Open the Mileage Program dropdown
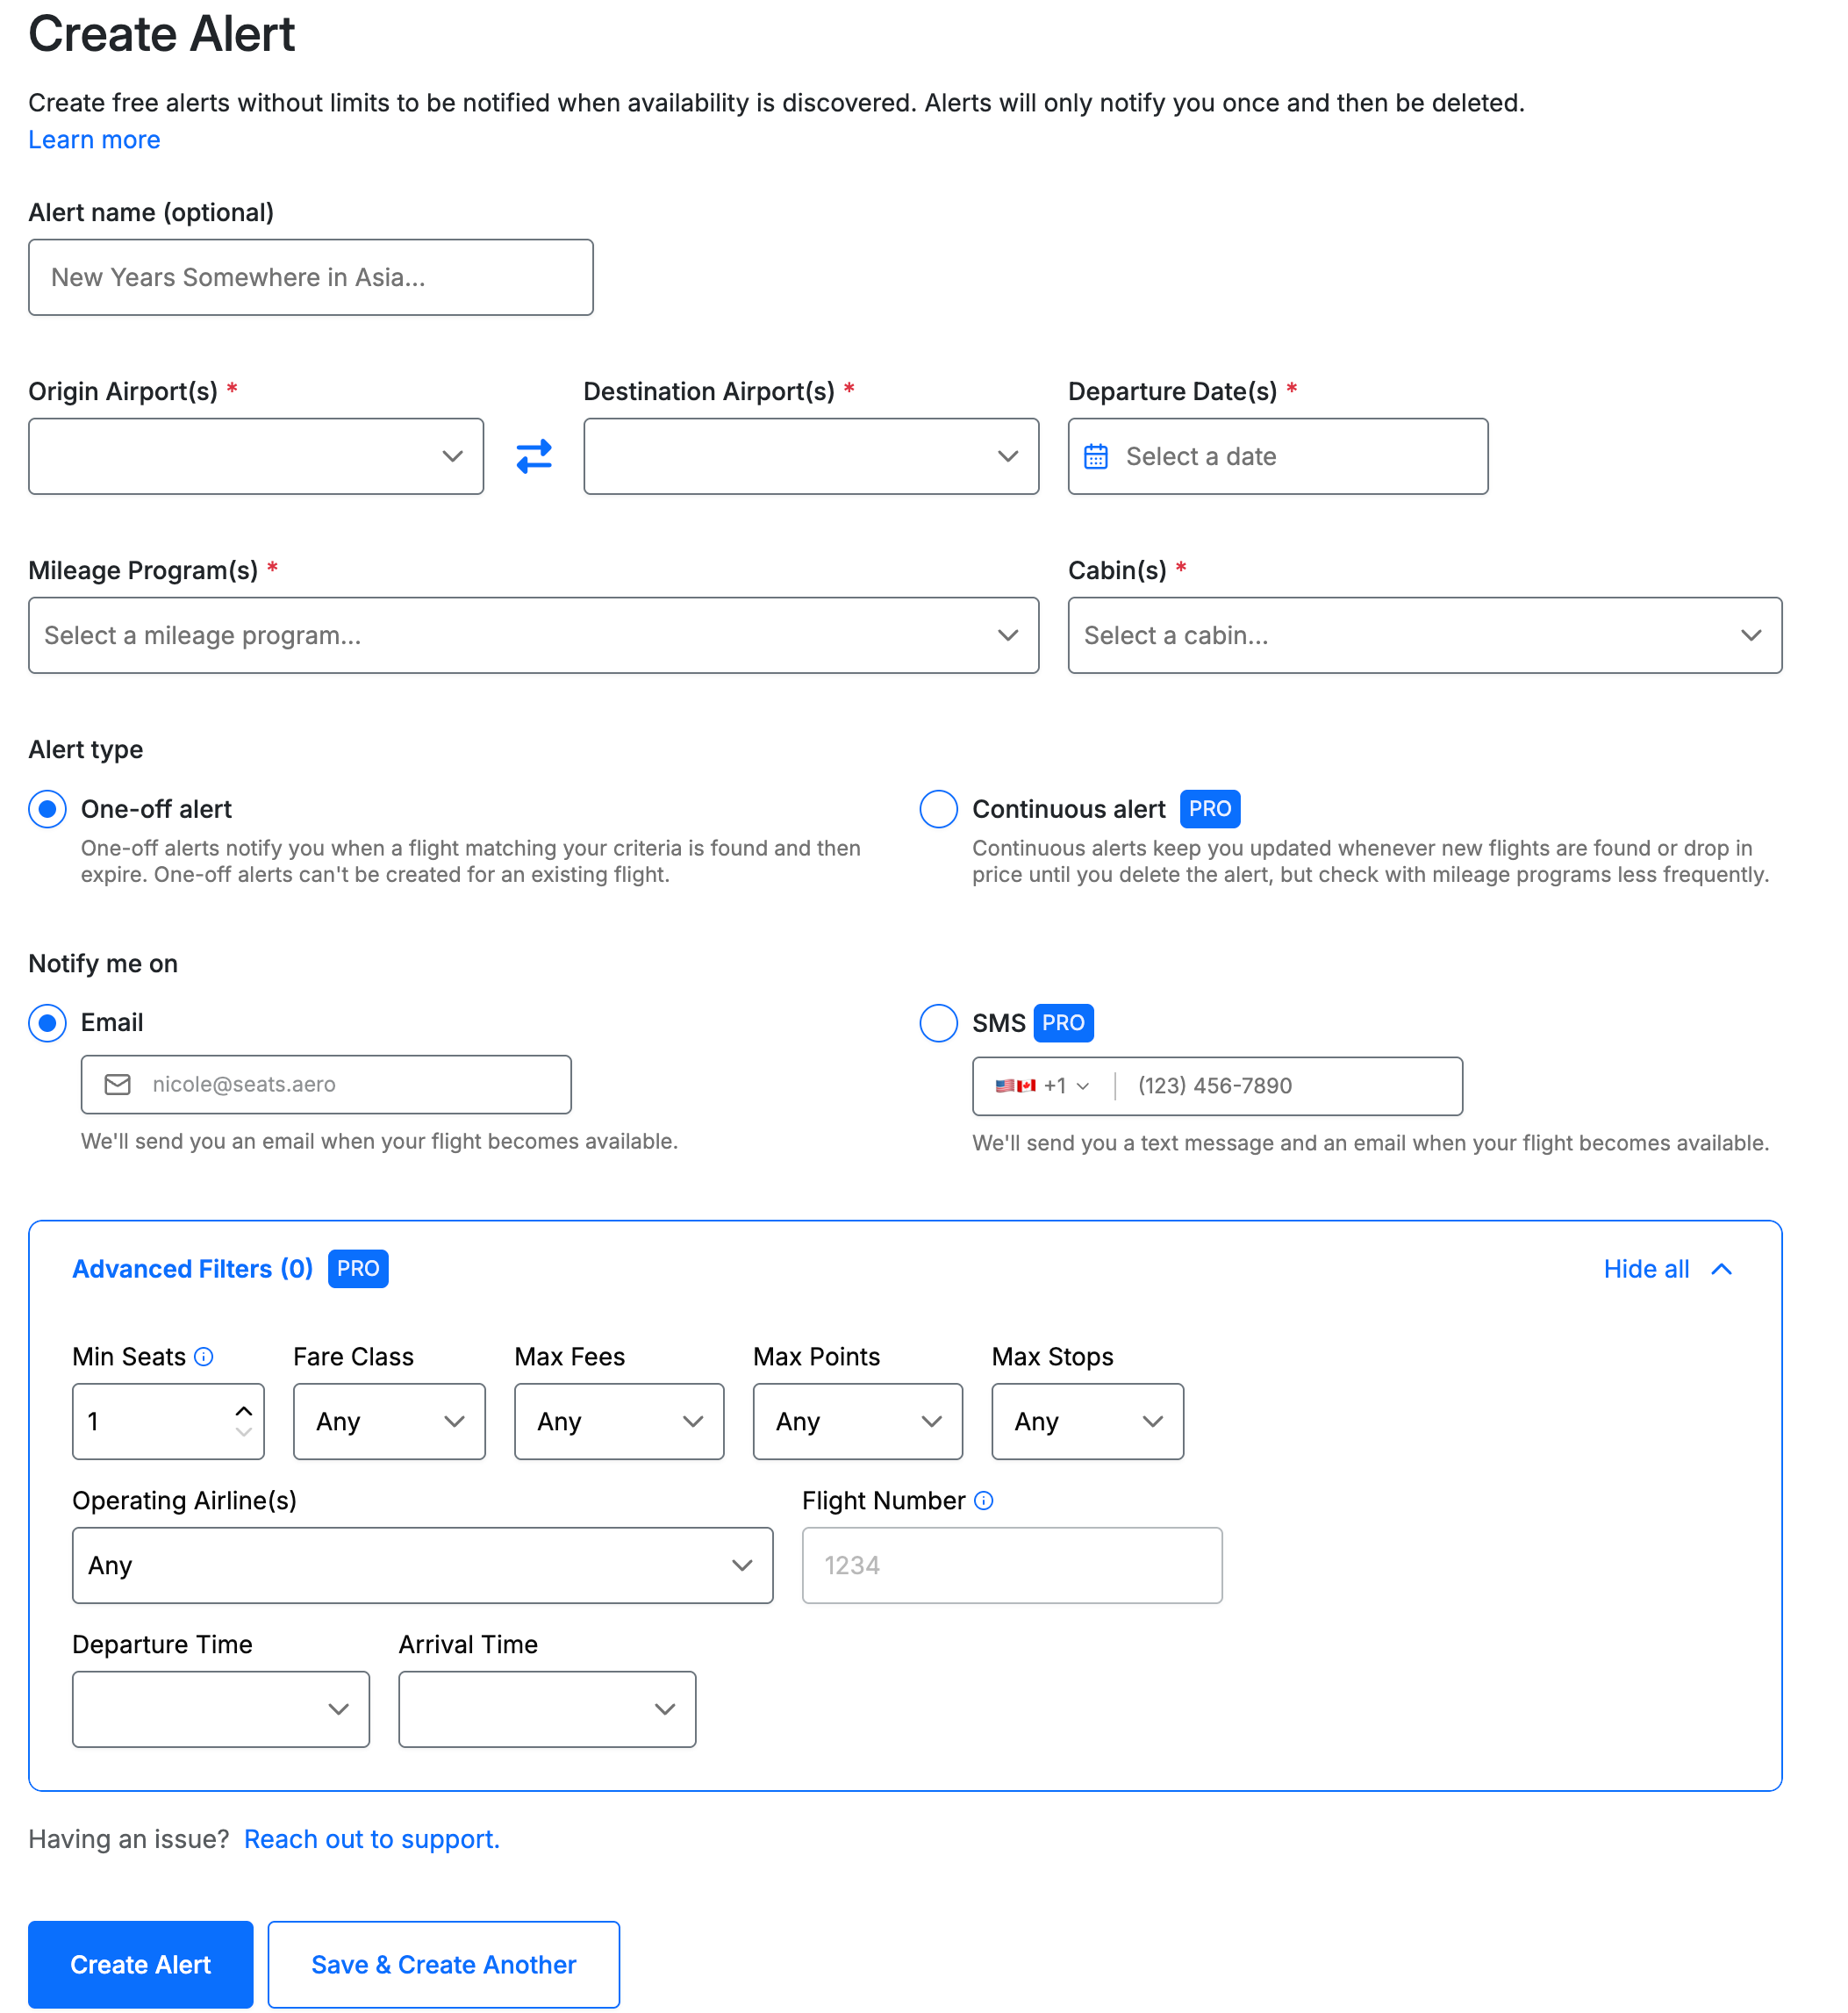 coord(533,636)
